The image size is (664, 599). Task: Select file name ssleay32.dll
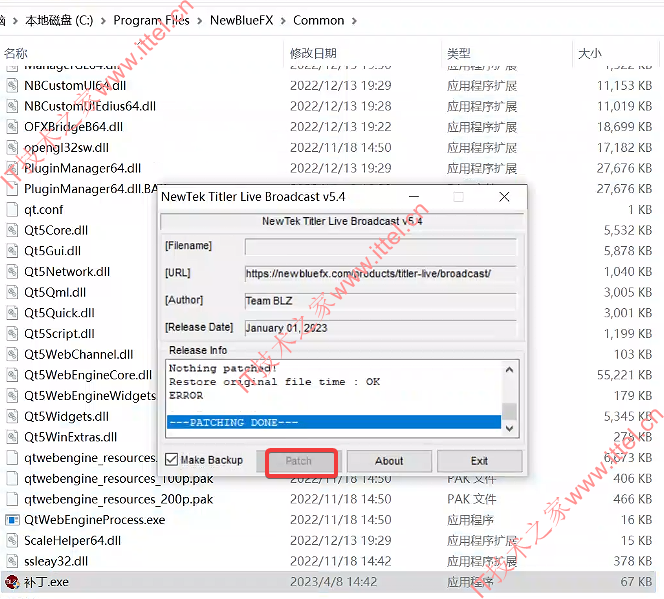(x=56, y=561)
